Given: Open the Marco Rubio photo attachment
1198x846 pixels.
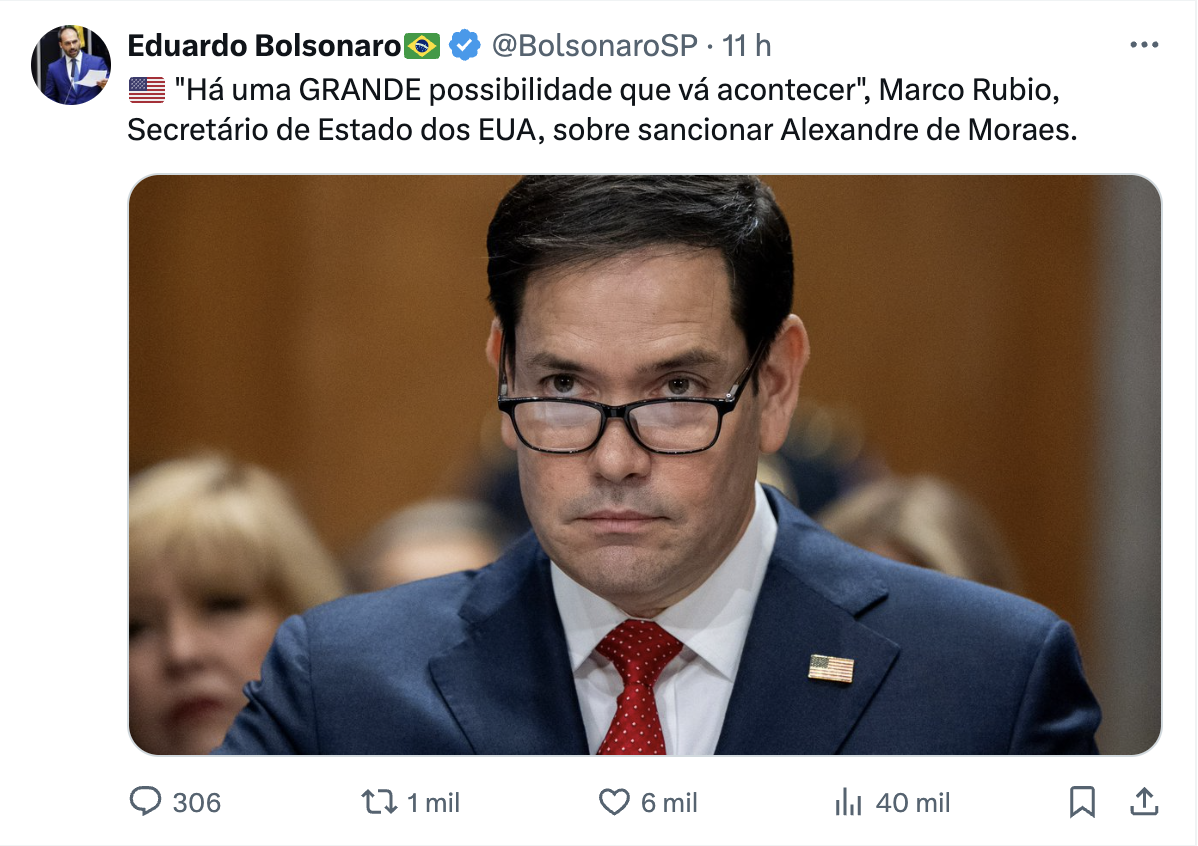Looking at the screenshot, I should click(x=645, y=465).
